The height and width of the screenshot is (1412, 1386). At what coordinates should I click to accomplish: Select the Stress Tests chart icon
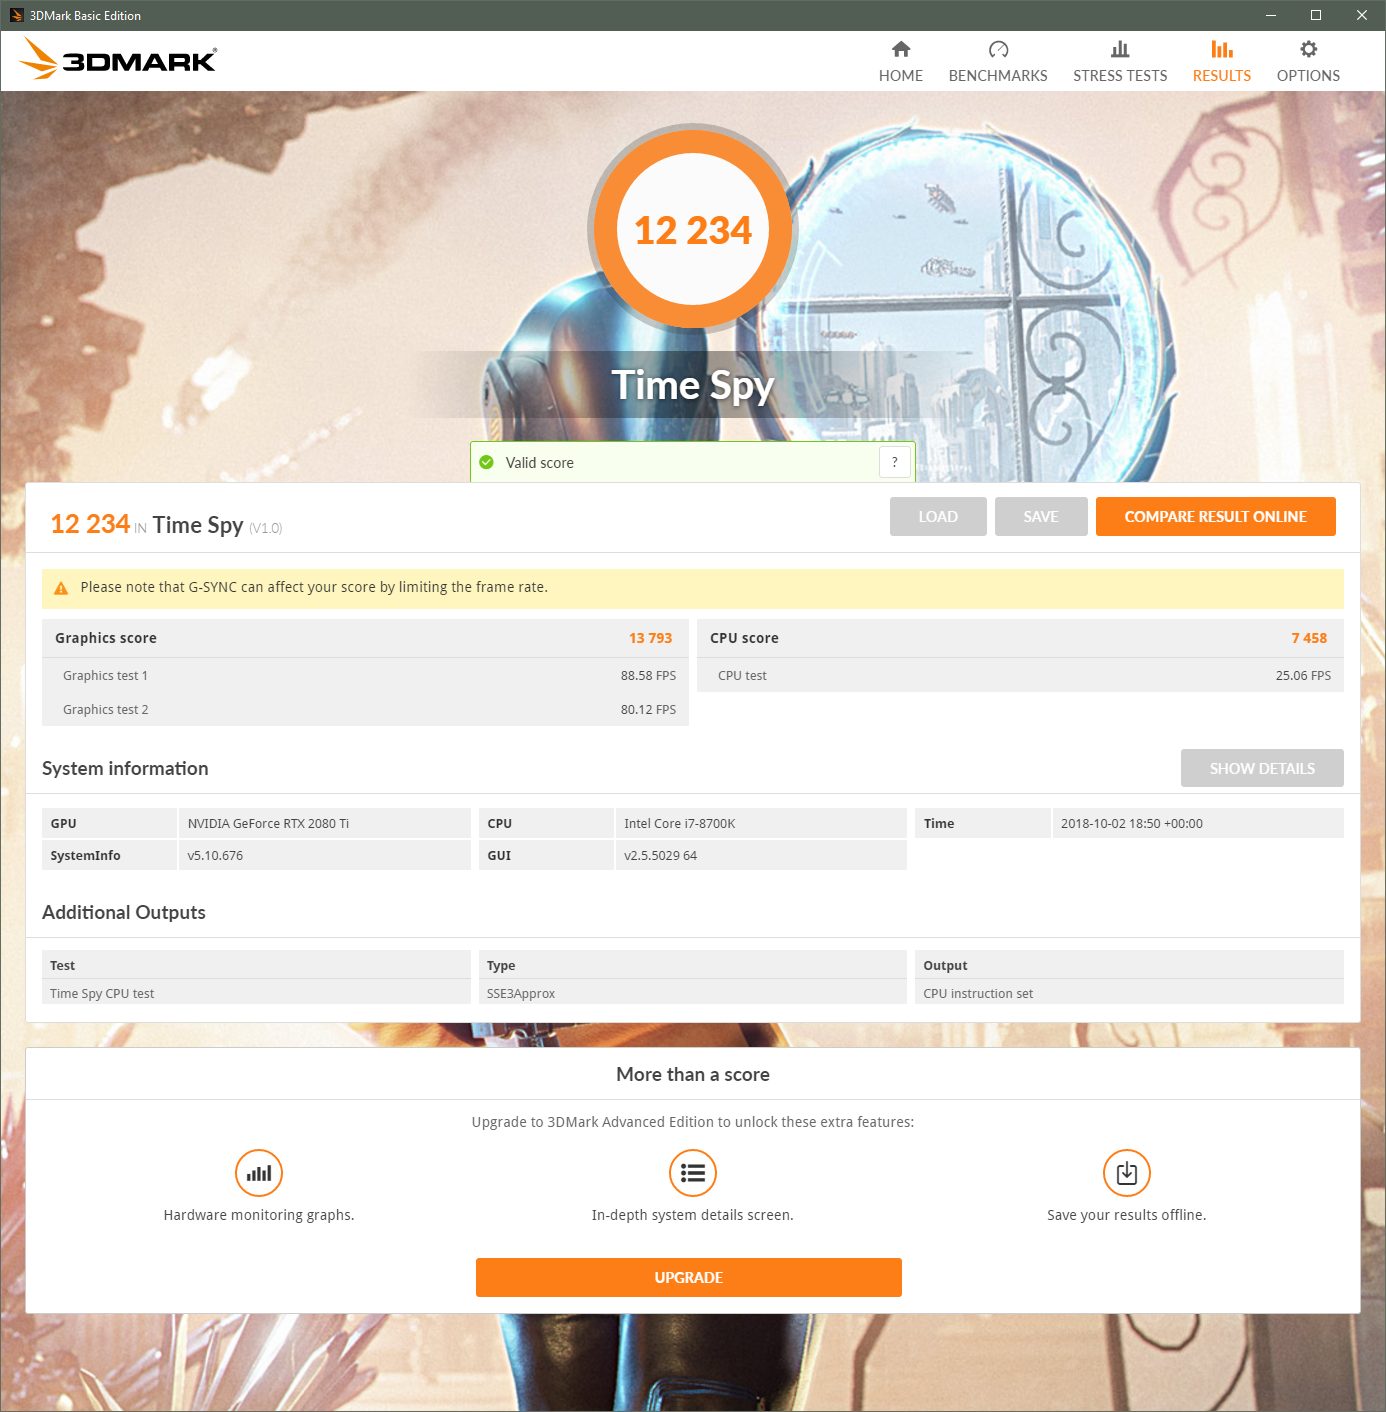[1120, 49]
